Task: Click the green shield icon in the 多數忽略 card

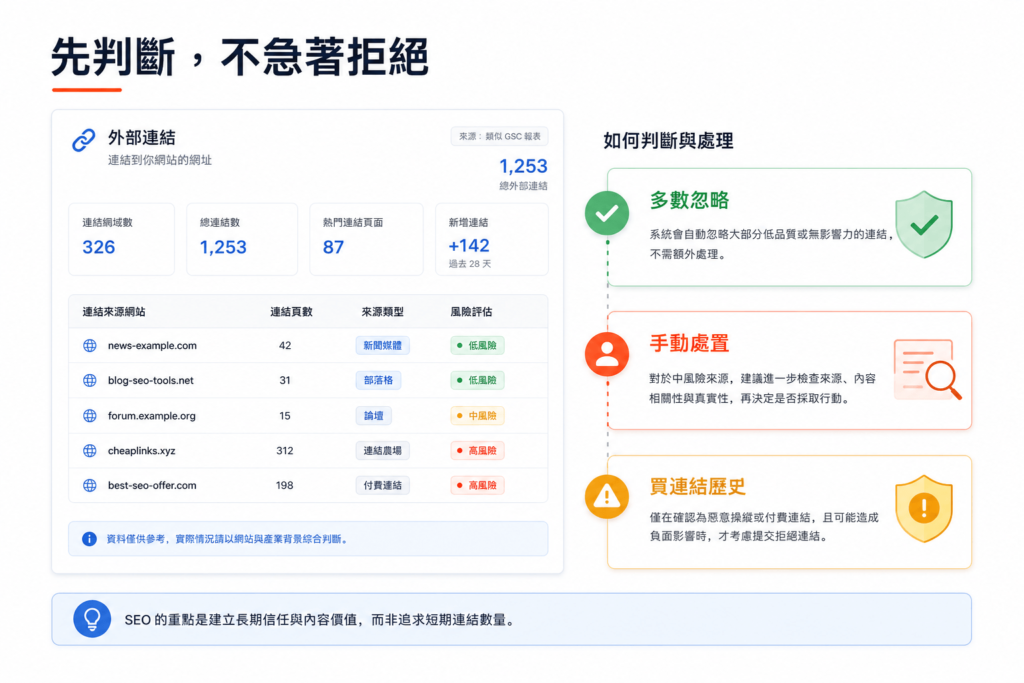Action: point(924,224)
